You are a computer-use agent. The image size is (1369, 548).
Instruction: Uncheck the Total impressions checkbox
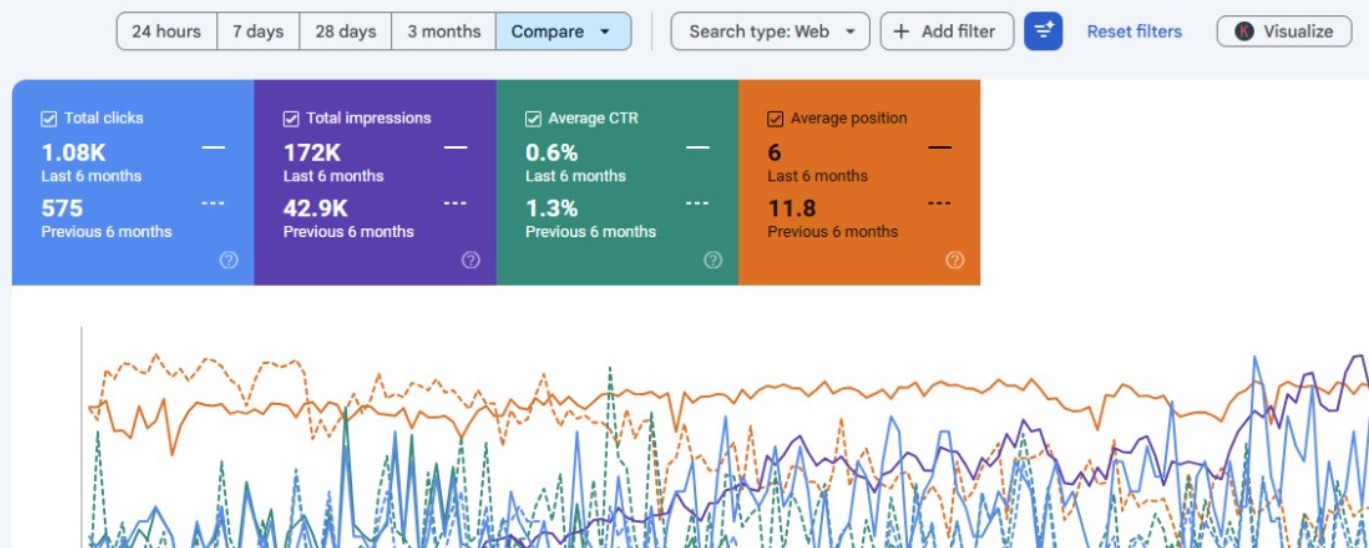(x=291, y=119)
